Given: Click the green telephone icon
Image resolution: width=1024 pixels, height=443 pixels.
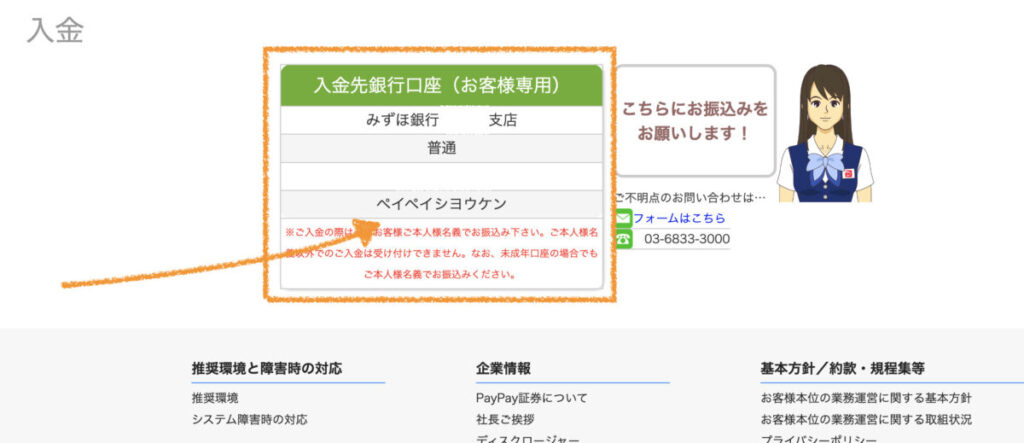Looking at the screenshot, I should click(x=623, y=239).
